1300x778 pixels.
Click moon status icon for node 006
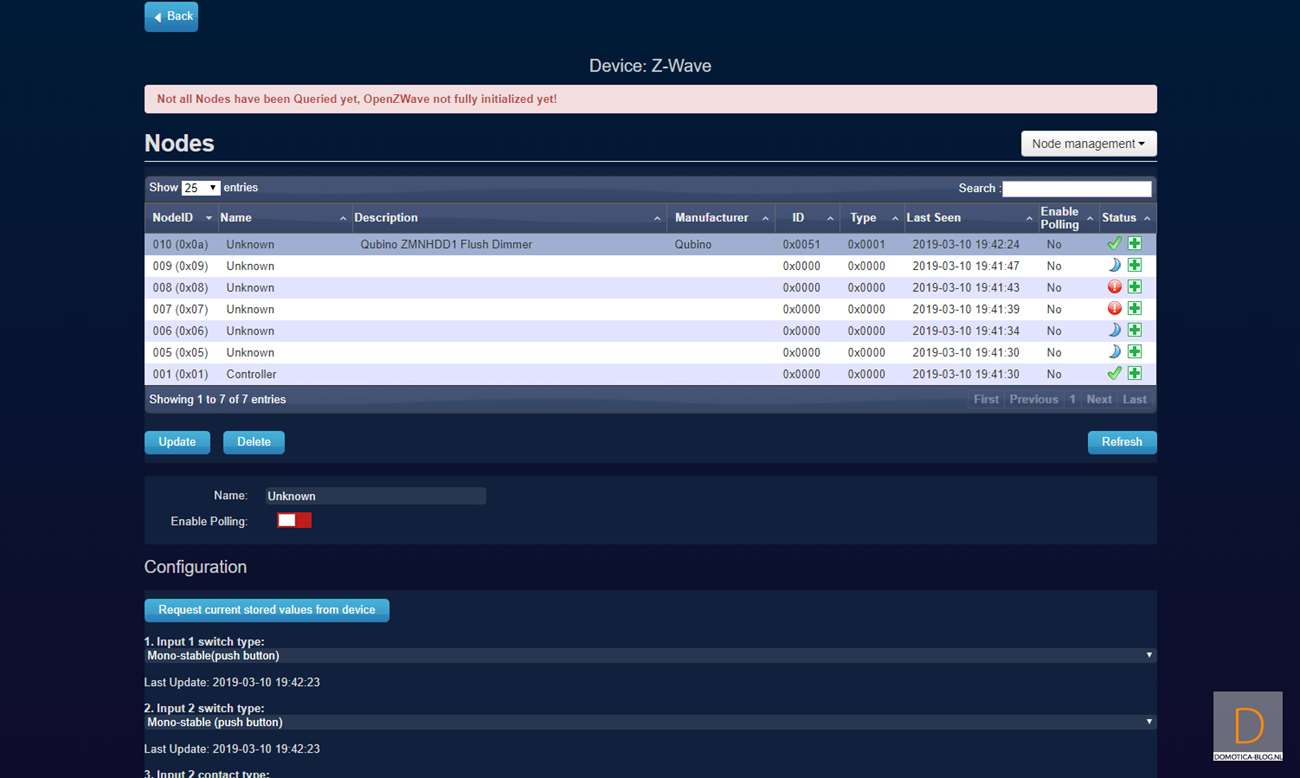(1114, 330)
